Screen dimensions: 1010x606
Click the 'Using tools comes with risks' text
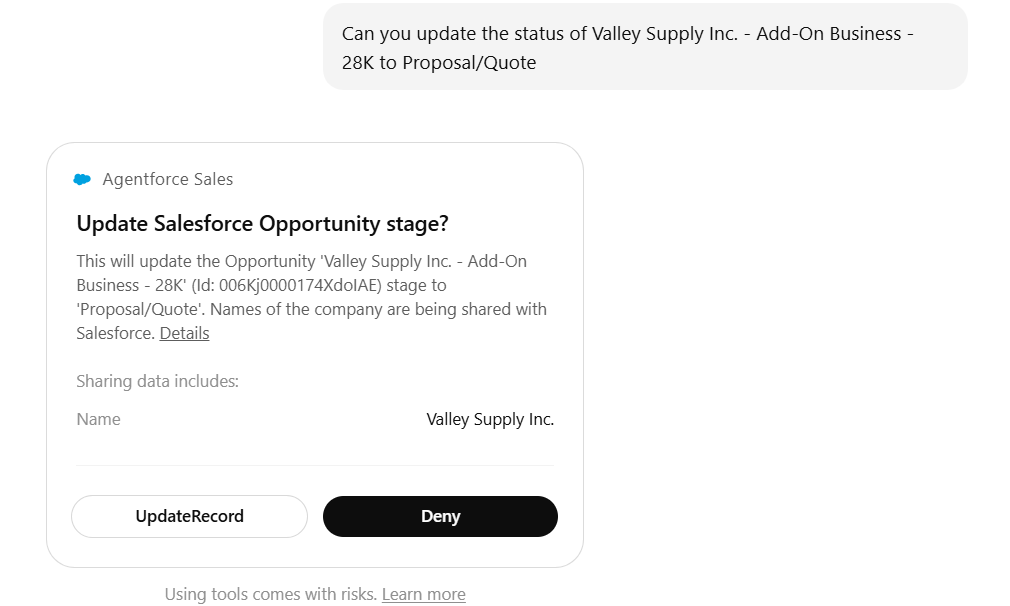click(x=270, y=594)
